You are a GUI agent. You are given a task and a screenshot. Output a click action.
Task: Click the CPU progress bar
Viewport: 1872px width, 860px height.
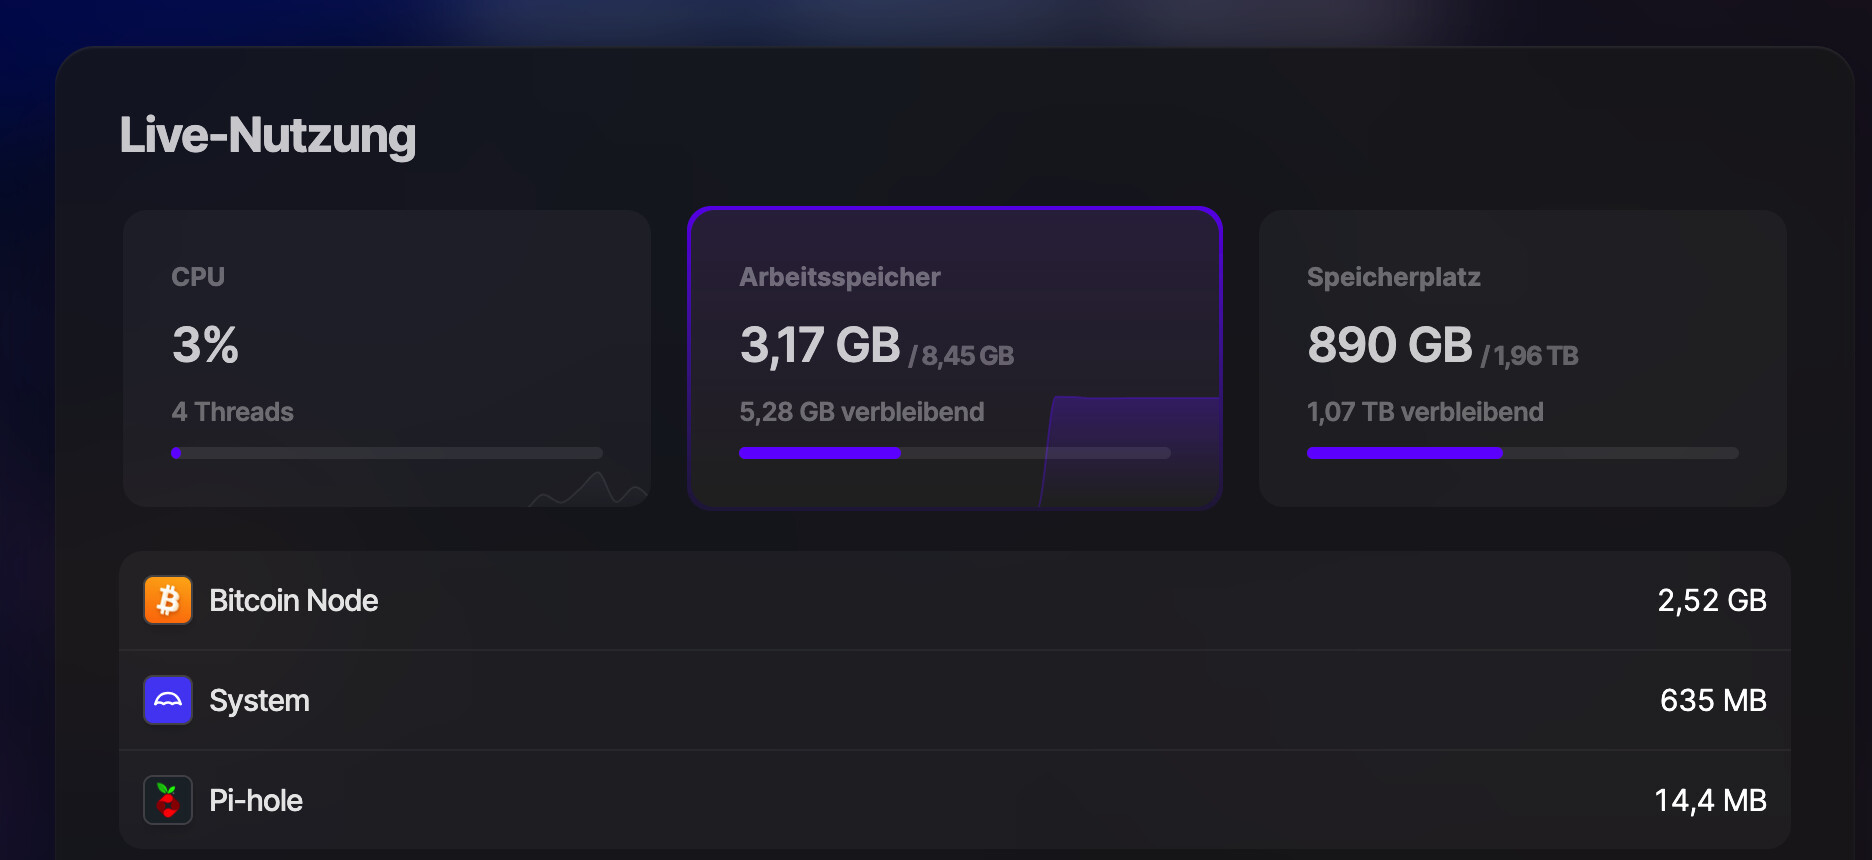pyautogui.click(x=387, y=453)
